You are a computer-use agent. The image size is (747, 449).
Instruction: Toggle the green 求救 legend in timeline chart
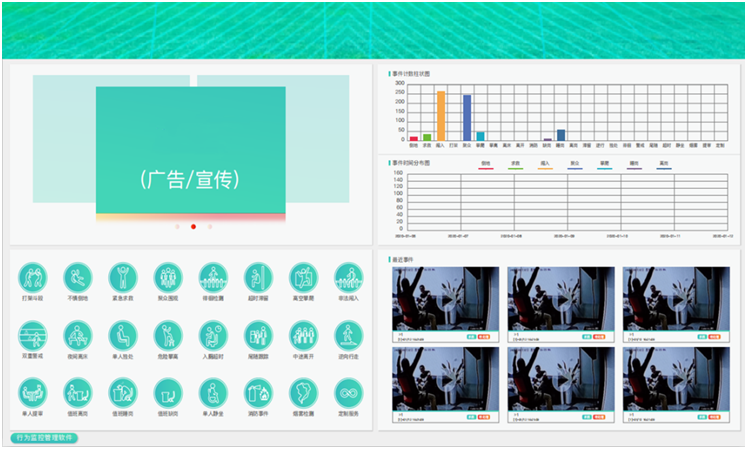(515, 165)
